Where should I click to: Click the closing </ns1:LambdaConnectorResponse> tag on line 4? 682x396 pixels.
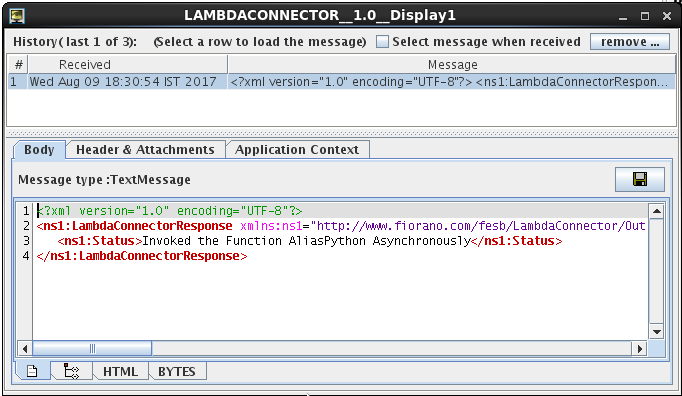(142, 256)
